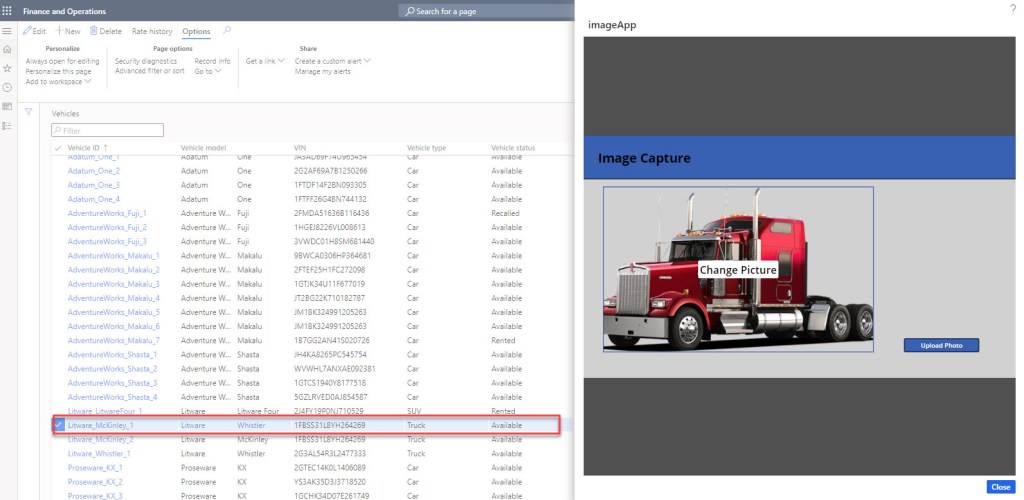
Task: Click the Vehicles Filter input box
Action: coord(107,131)
